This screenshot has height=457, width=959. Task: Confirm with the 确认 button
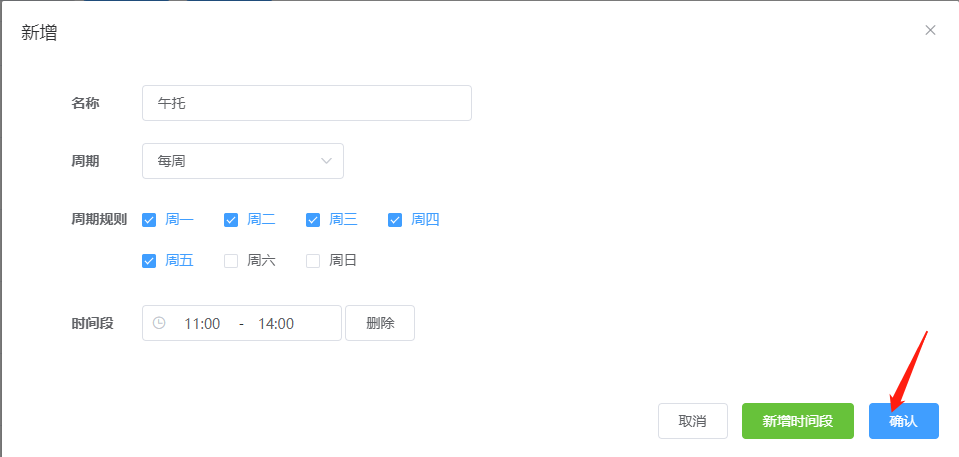click(903, 421)
